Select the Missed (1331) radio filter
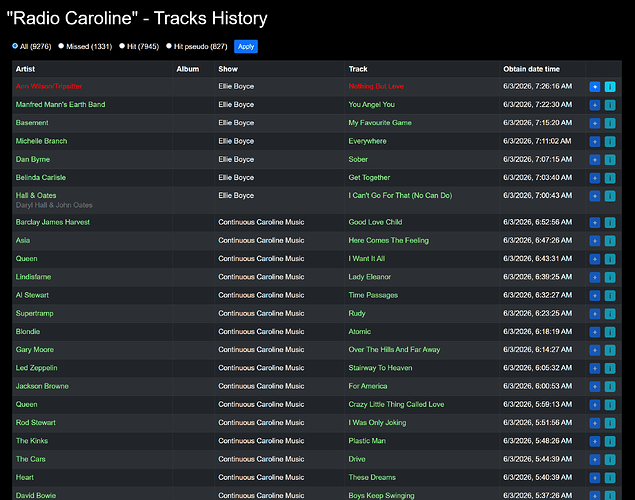Image resolution: width=635 pixels, height=500 pixels. pos(61,46)
